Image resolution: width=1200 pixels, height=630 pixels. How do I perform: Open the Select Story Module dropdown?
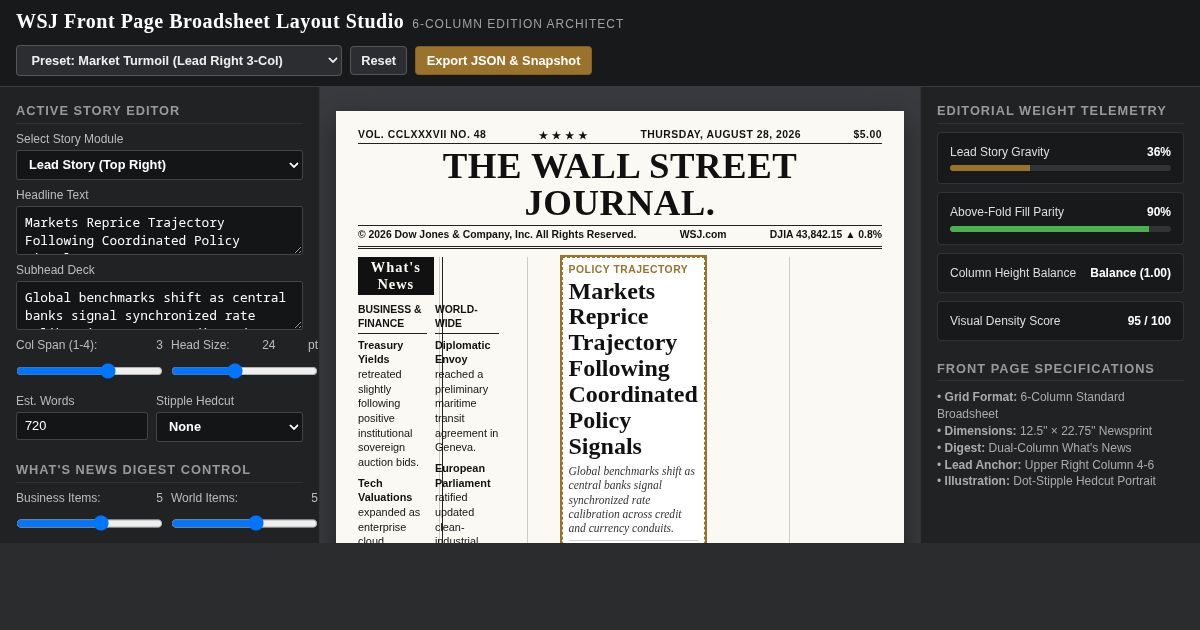[x=159, y=165]
